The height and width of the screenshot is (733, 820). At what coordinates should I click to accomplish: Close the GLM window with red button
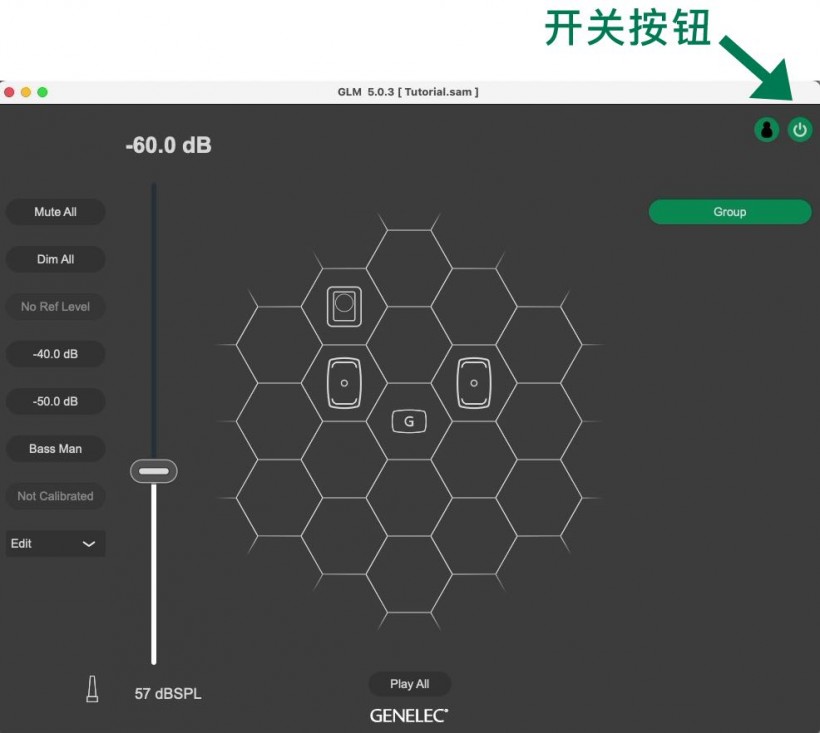pos(9,92)
